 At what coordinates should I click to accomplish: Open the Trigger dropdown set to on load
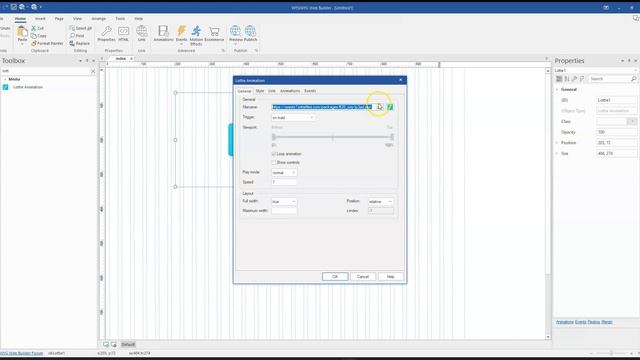[x=293, y=118]
